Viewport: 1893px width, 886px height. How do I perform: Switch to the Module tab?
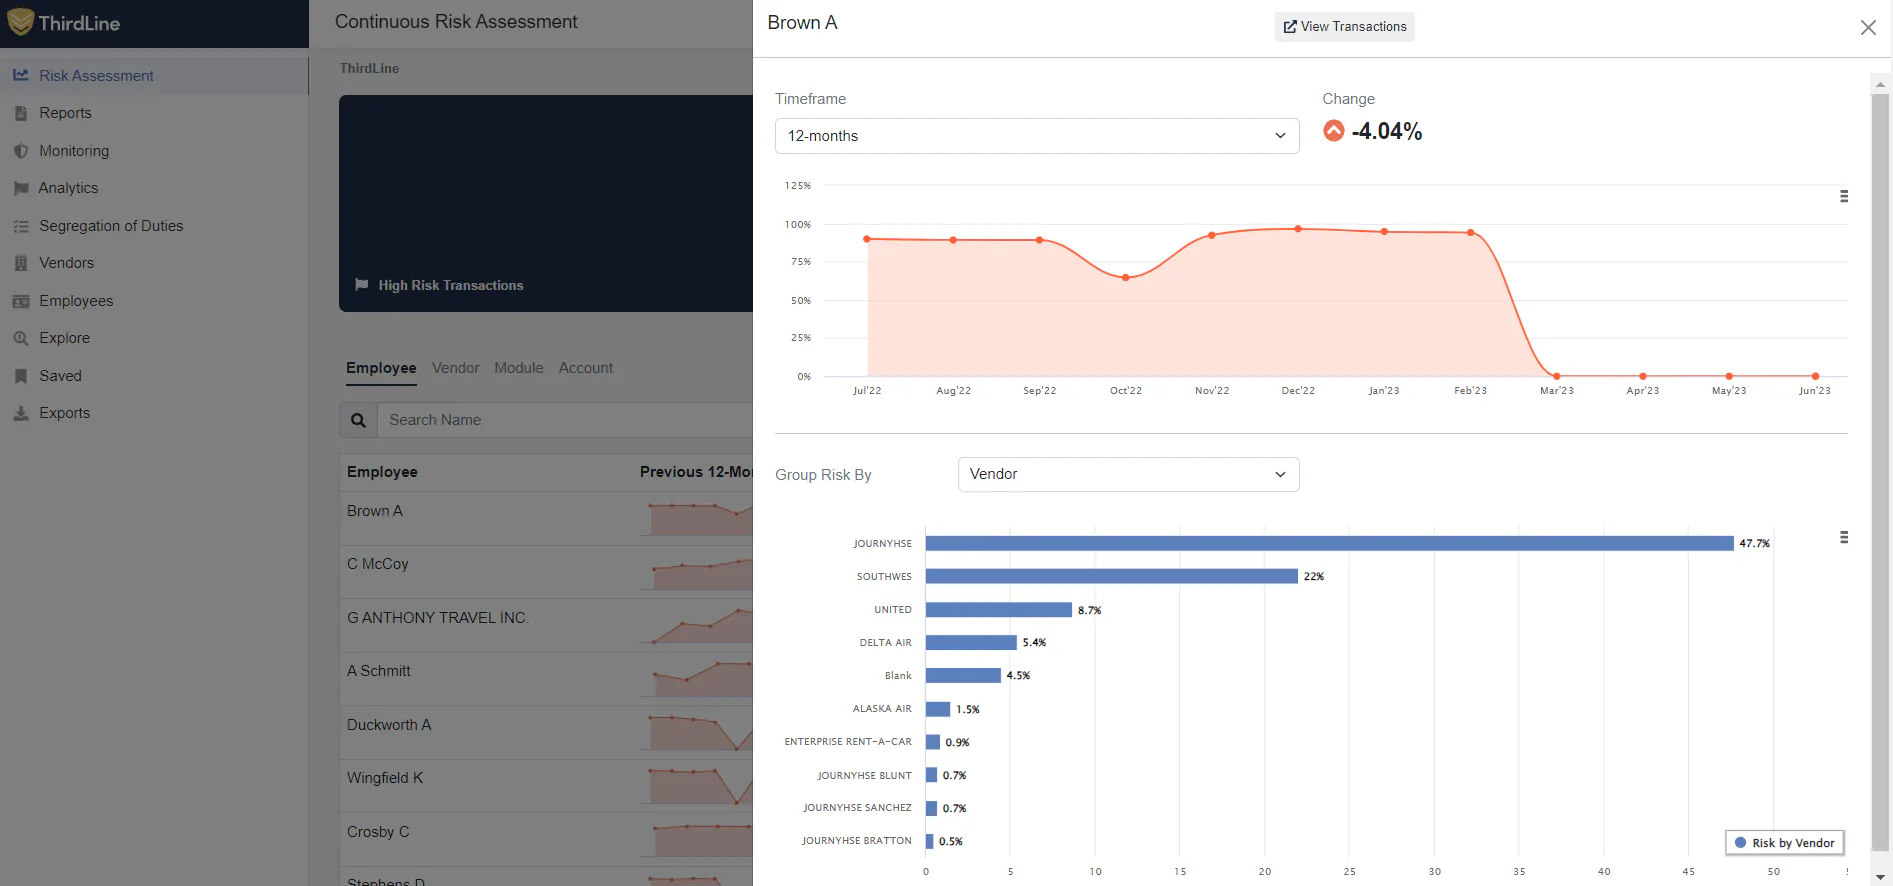pos(519,368)
